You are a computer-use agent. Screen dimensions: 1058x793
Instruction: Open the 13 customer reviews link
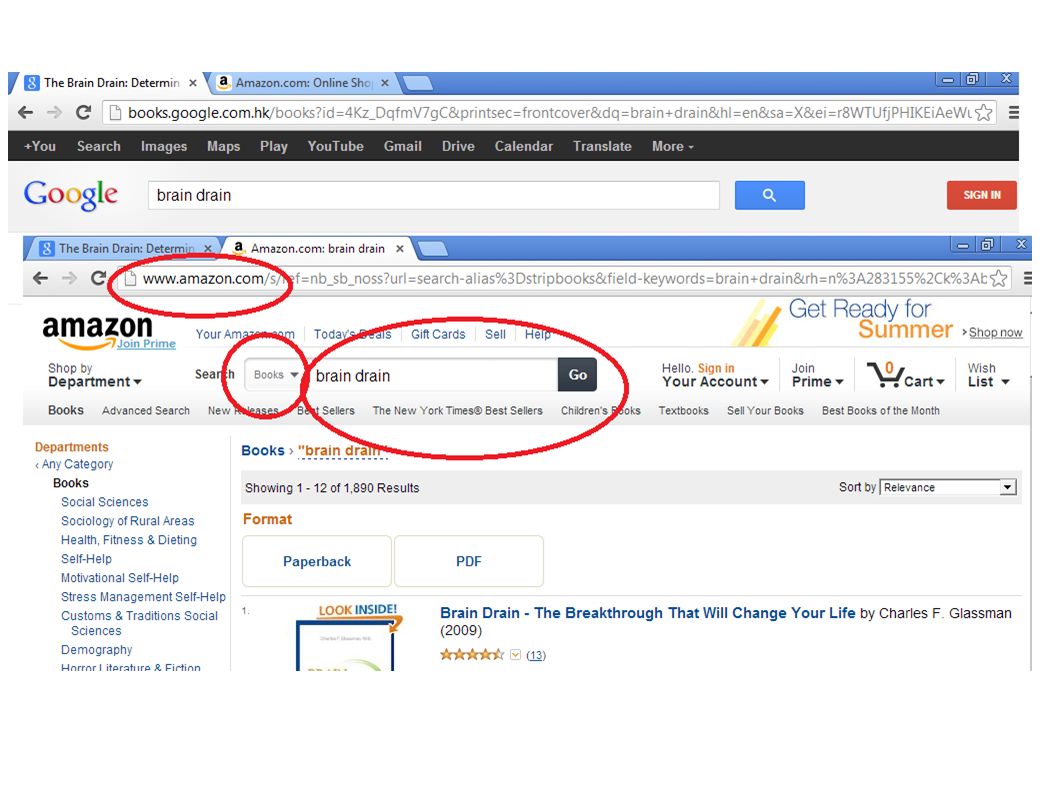536,655
